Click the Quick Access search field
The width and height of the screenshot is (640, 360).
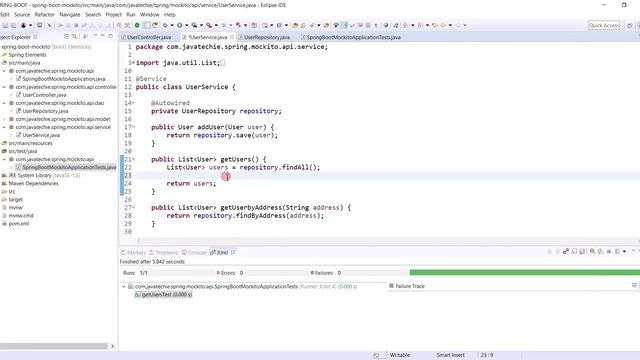tap(604, 25)
